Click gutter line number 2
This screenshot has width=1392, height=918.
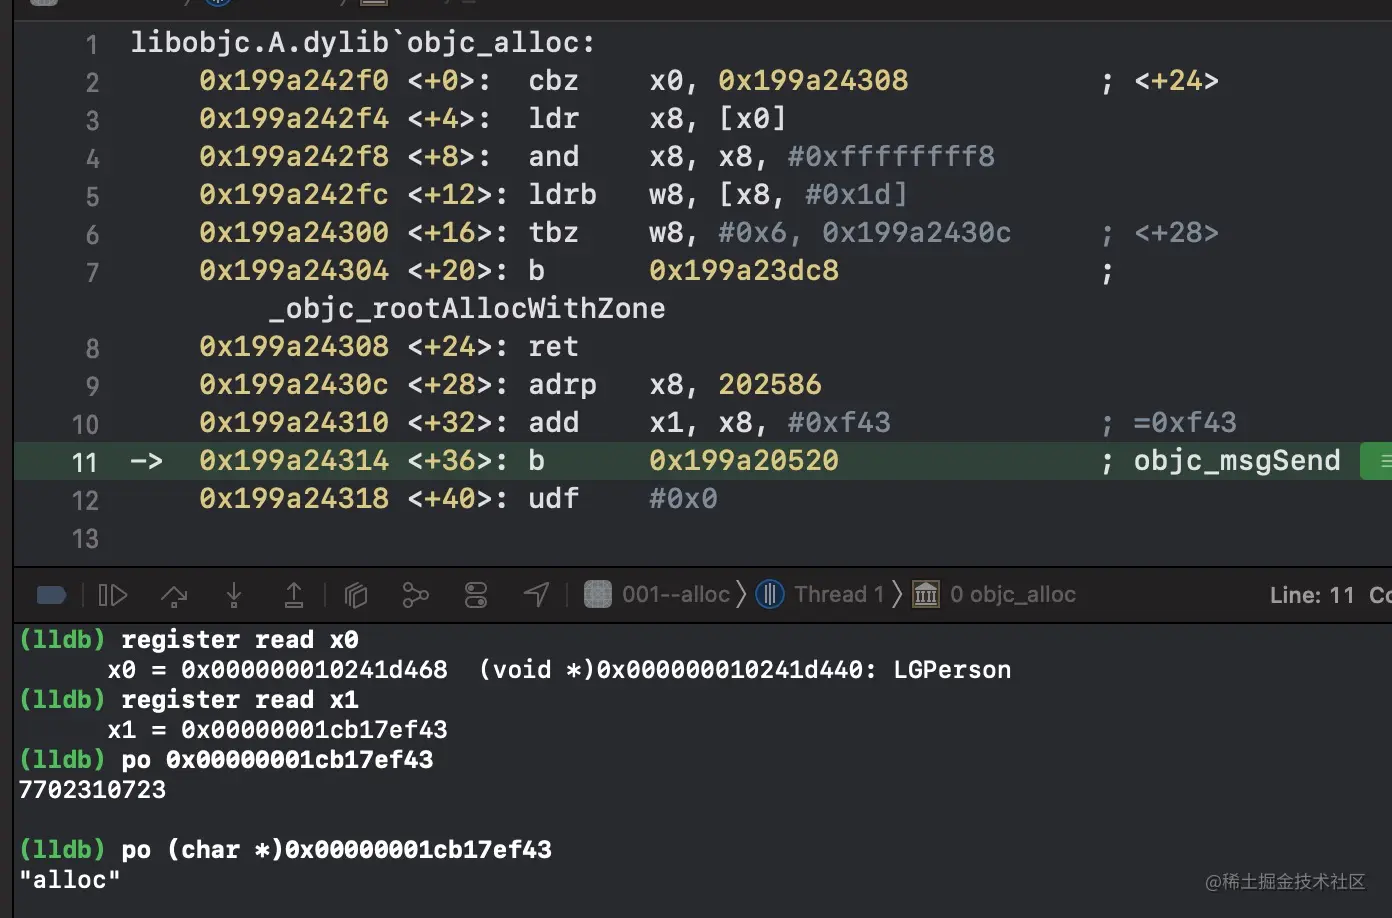92,82
